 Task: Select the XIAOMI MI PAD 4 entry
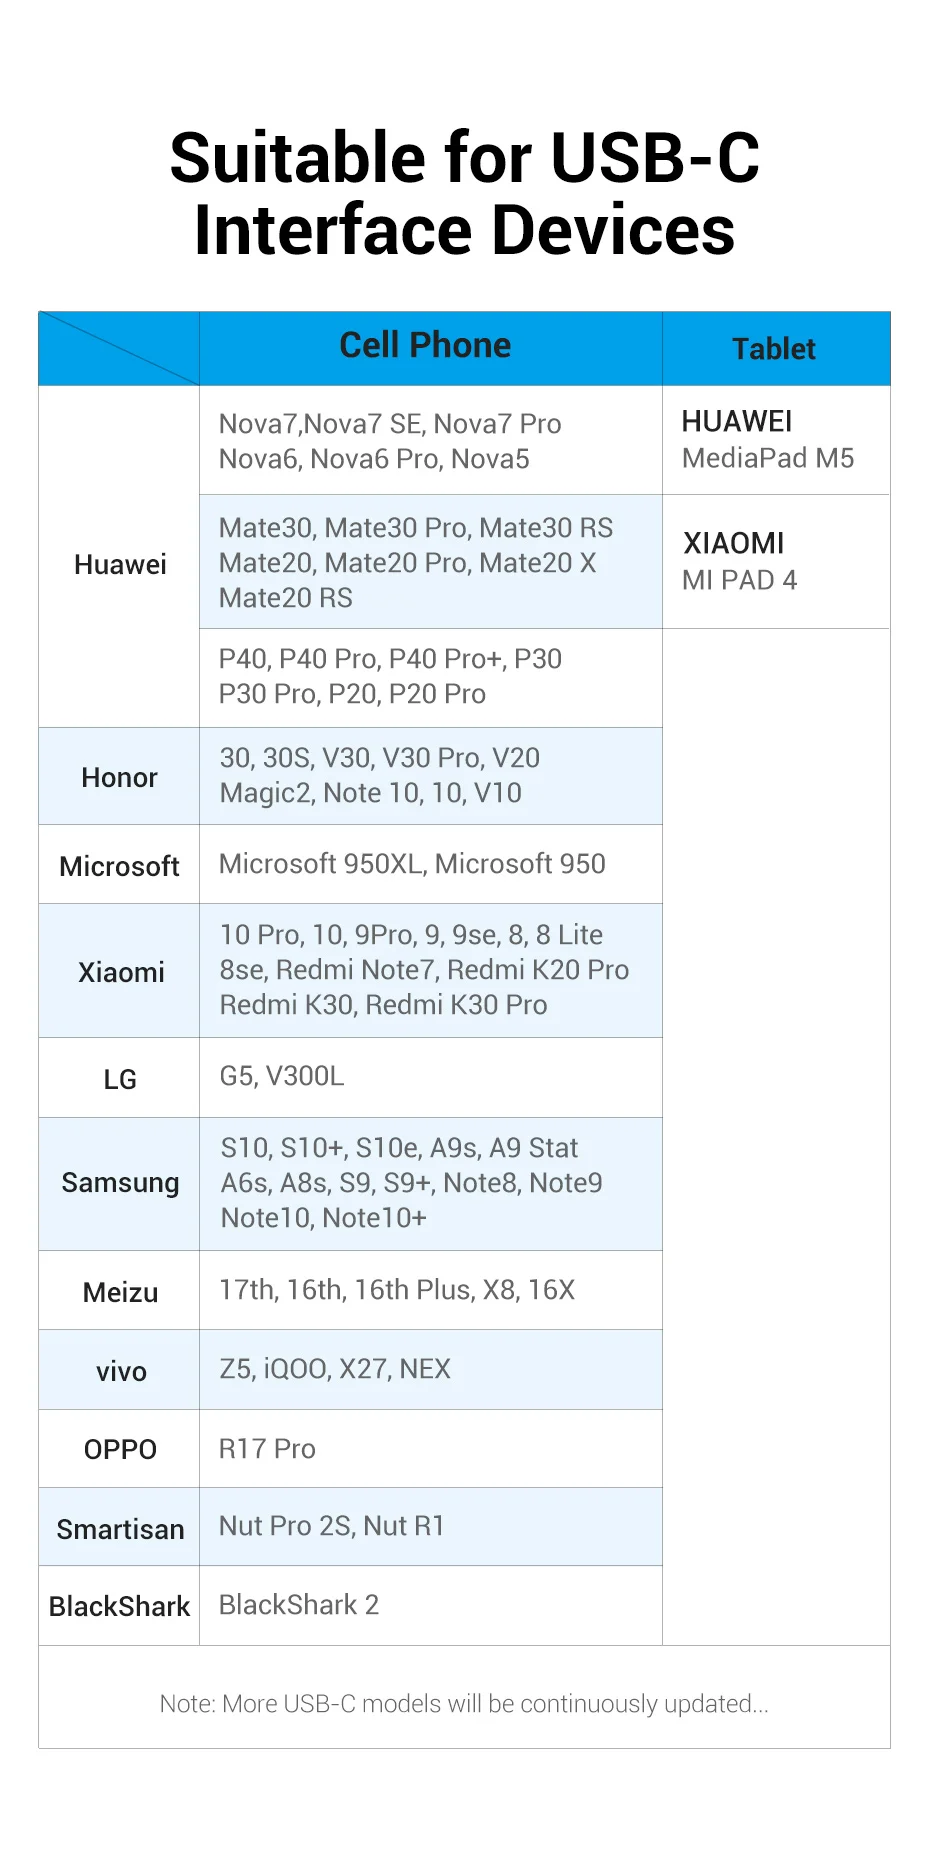739,562
